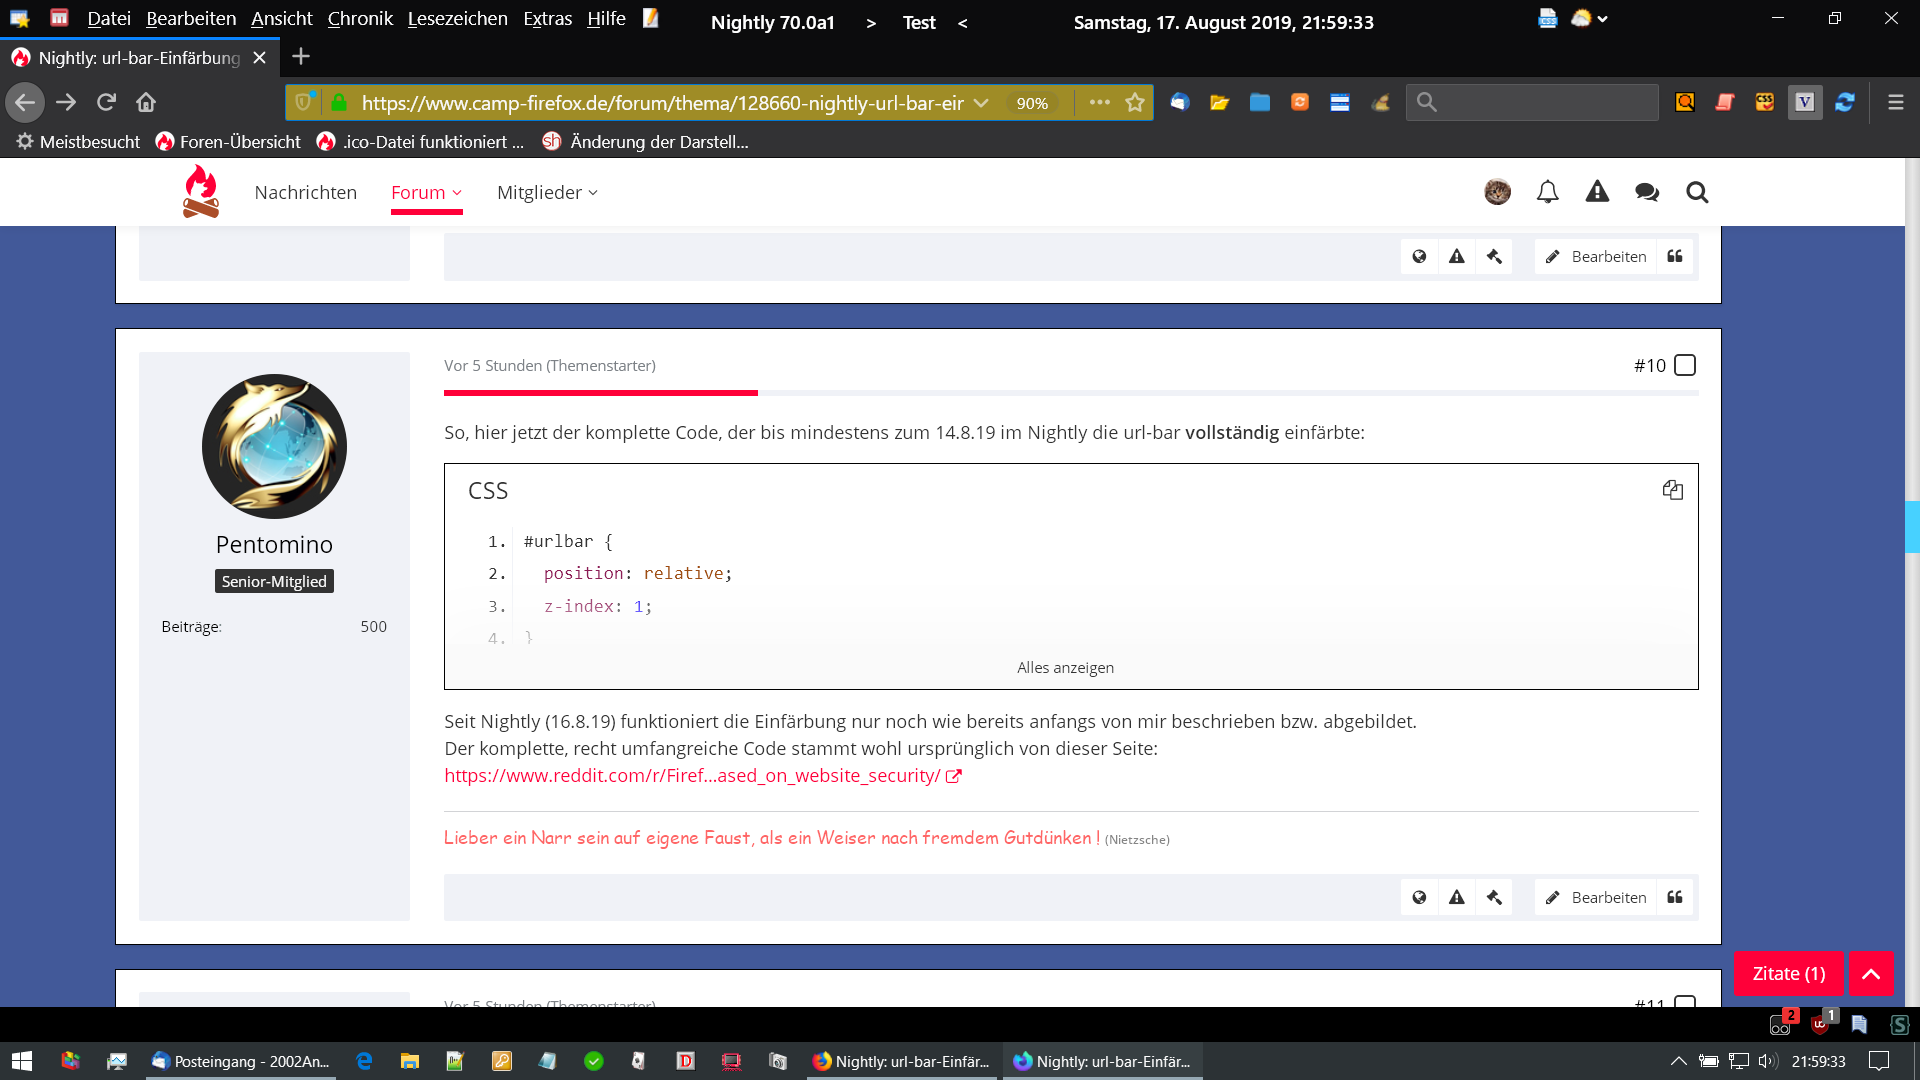Copy CSS code box contents icon
Screen dimensions: 1920x1080
pyautogui.click(x=1673, y=490)
